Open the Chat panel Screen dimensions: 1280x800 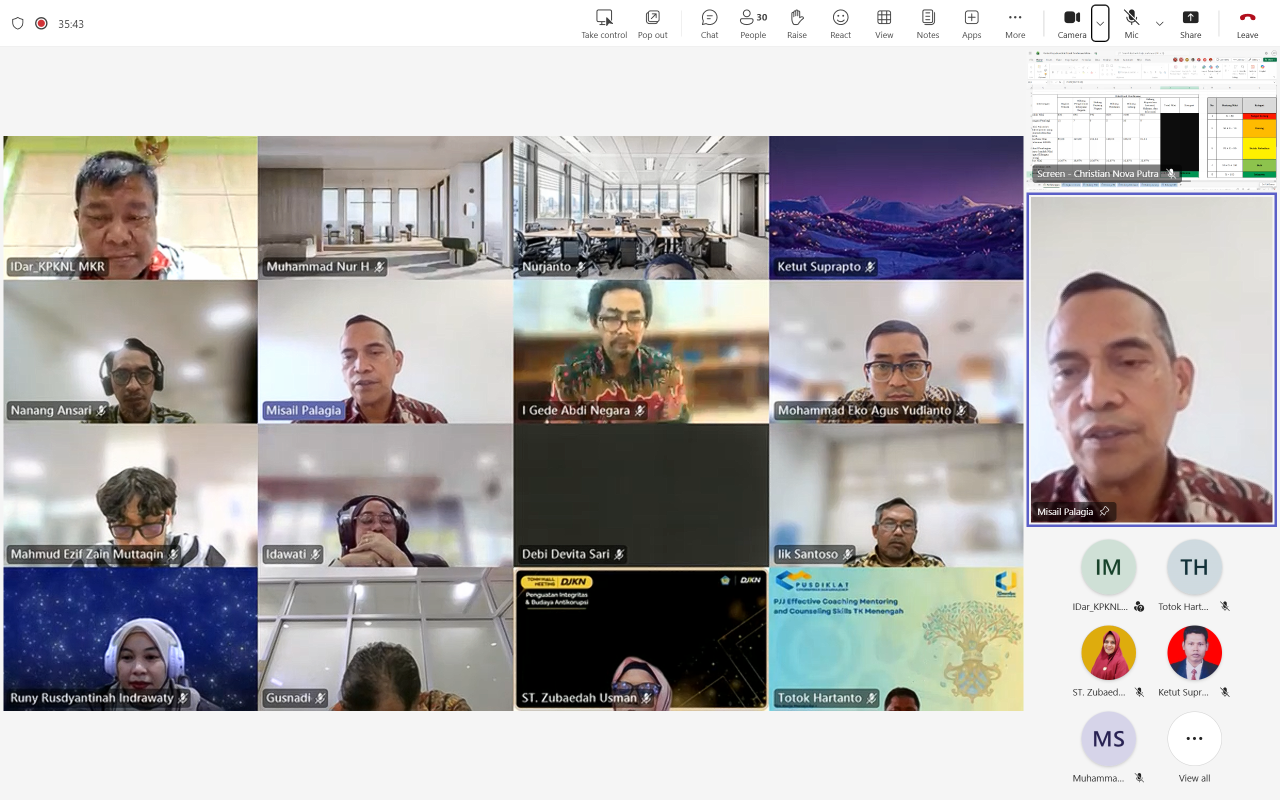(x=709, y=23)
